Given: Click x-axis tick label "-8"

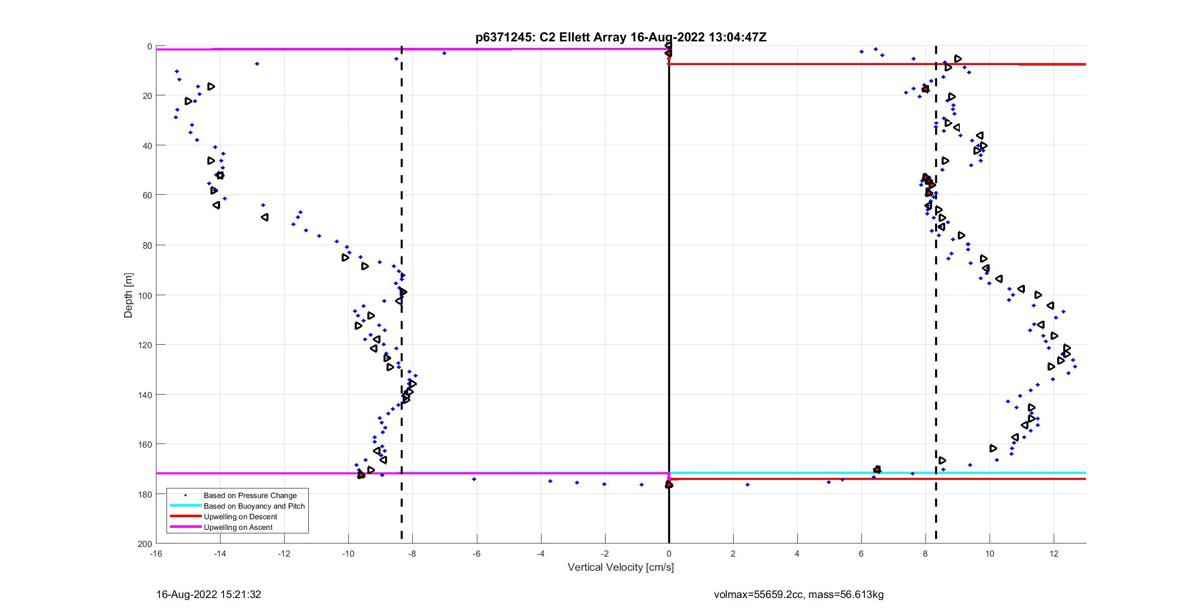Looking at the screenshot, I should (411, 553).
